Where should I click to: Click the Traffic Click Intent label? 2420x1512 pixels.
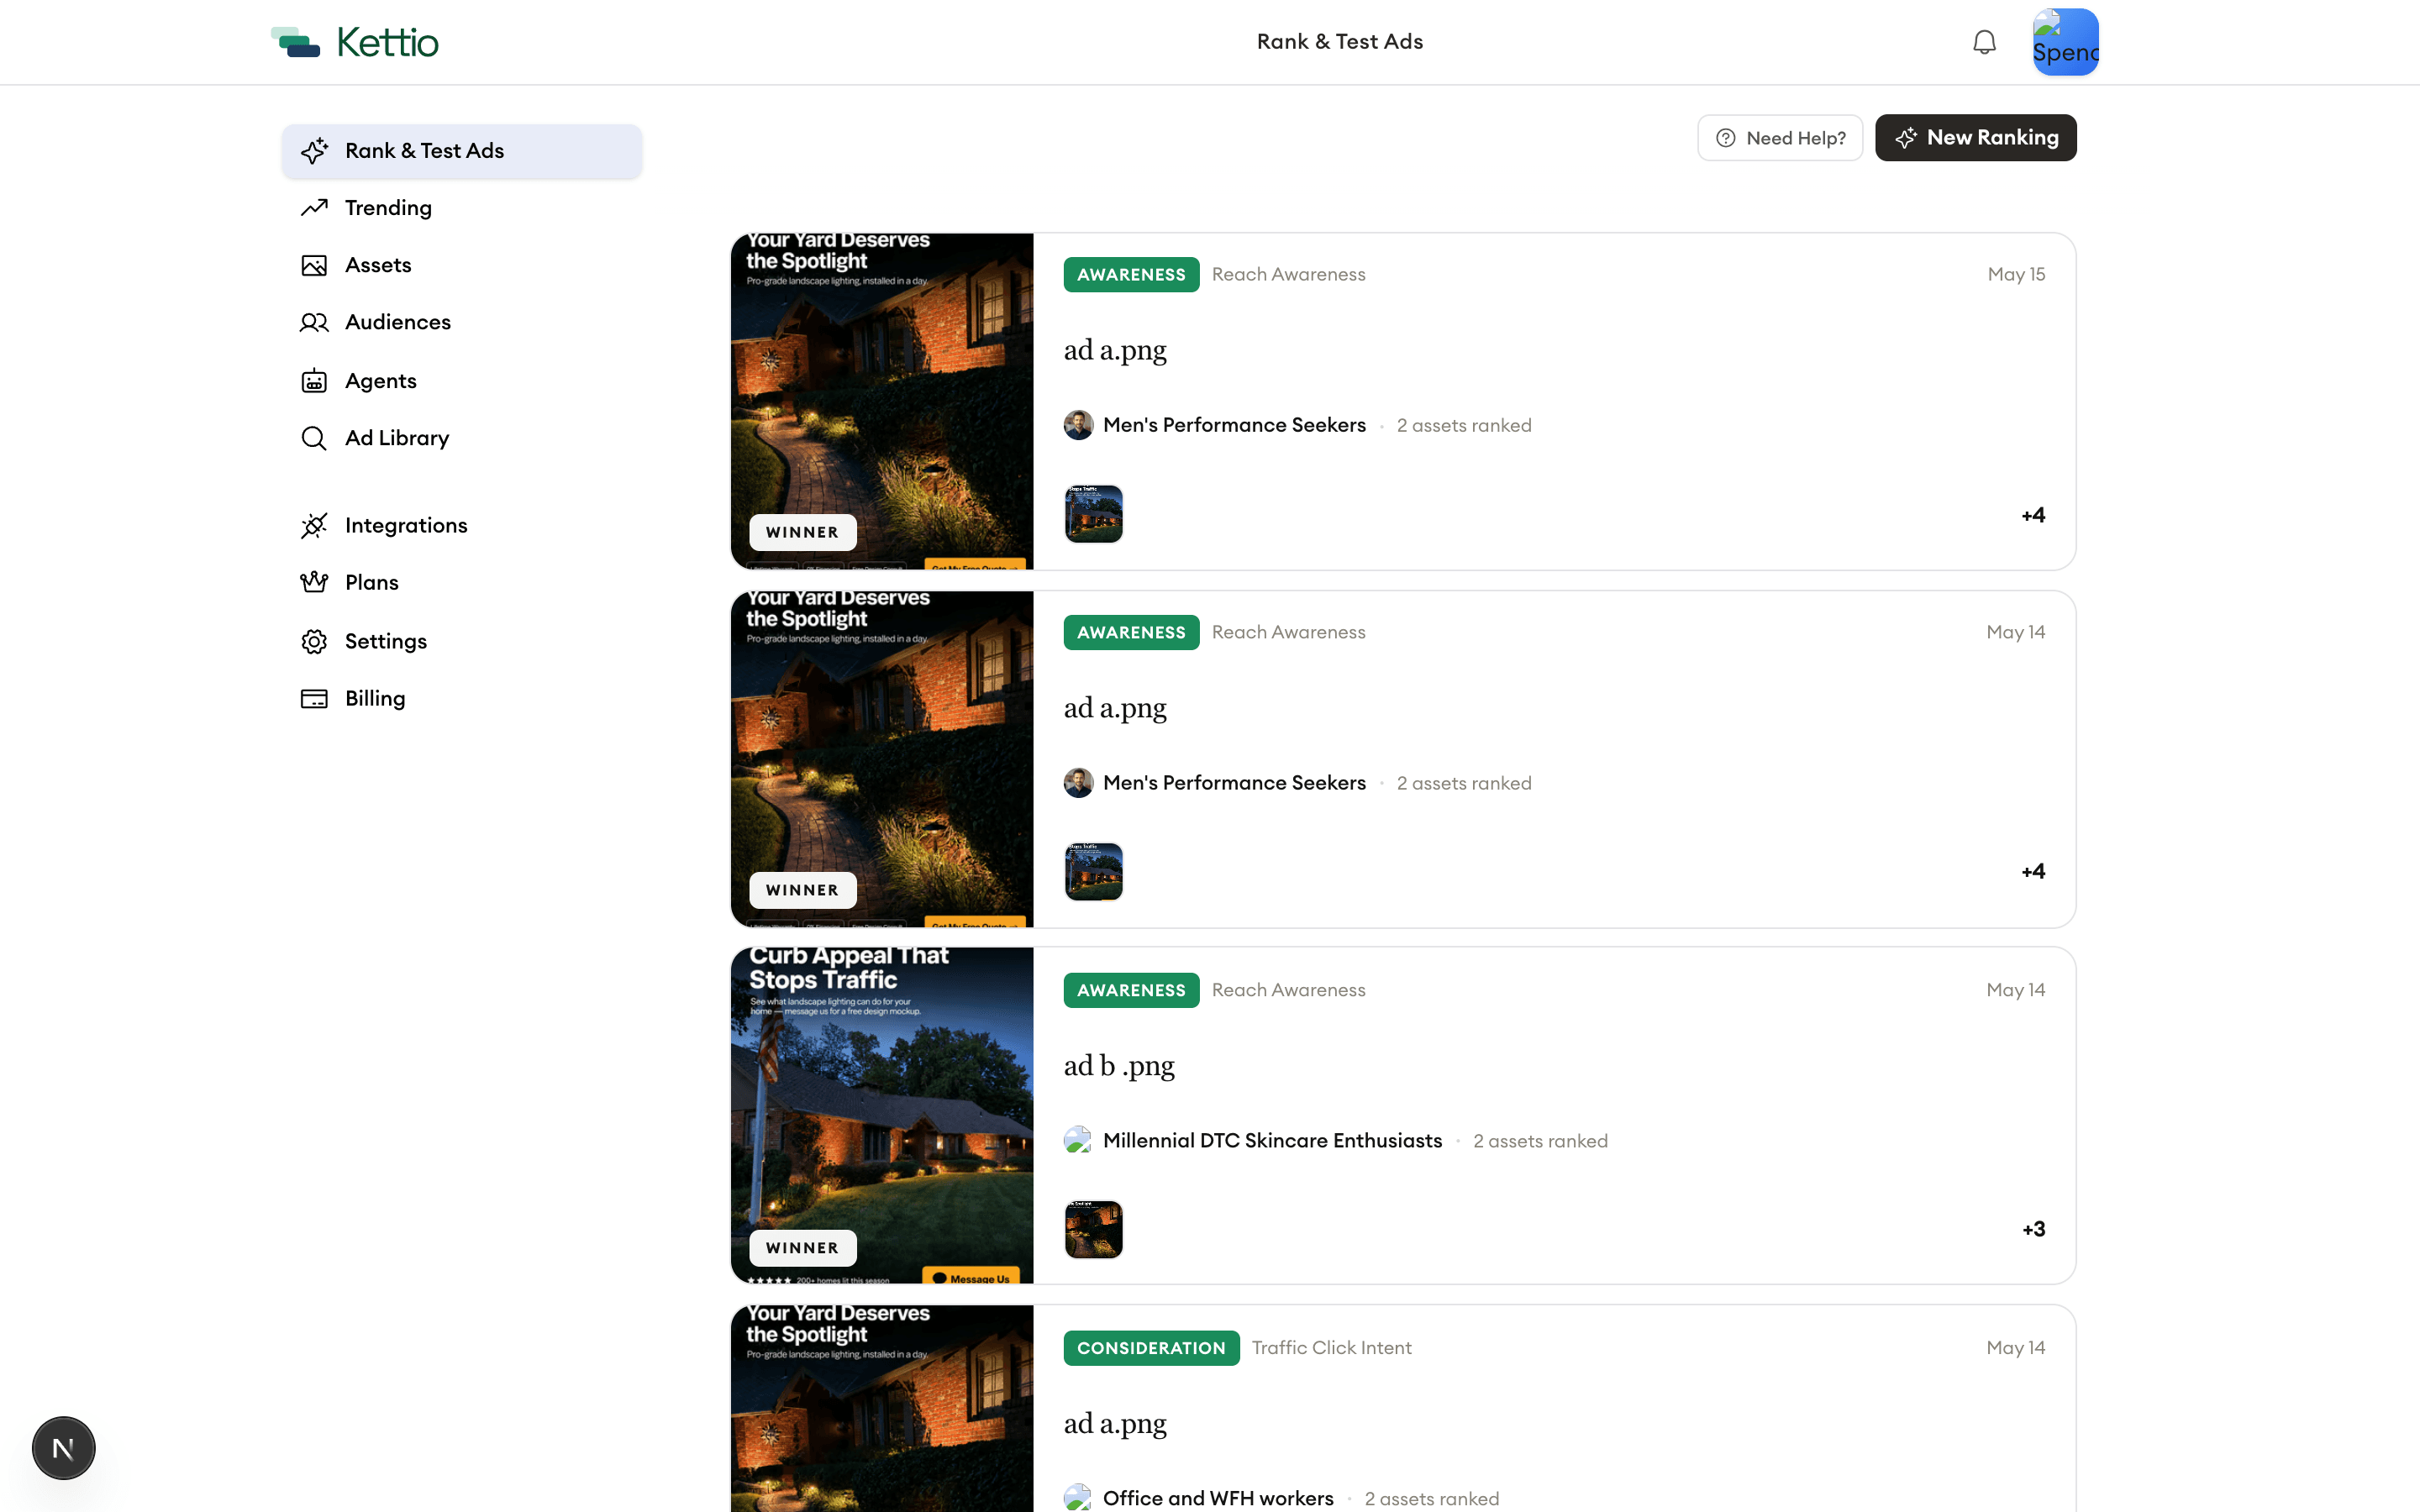point(1331,1348)
